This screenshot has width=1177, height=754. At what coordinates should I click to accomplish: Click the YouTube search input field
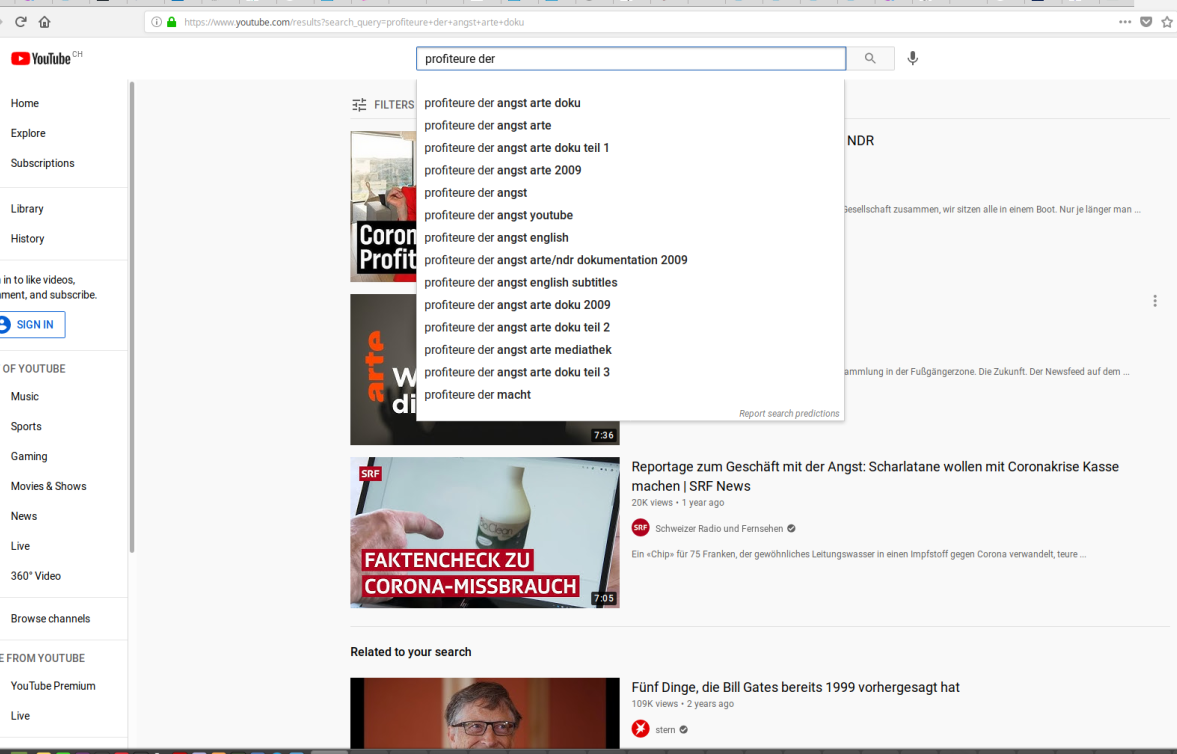tap(631, 59)
